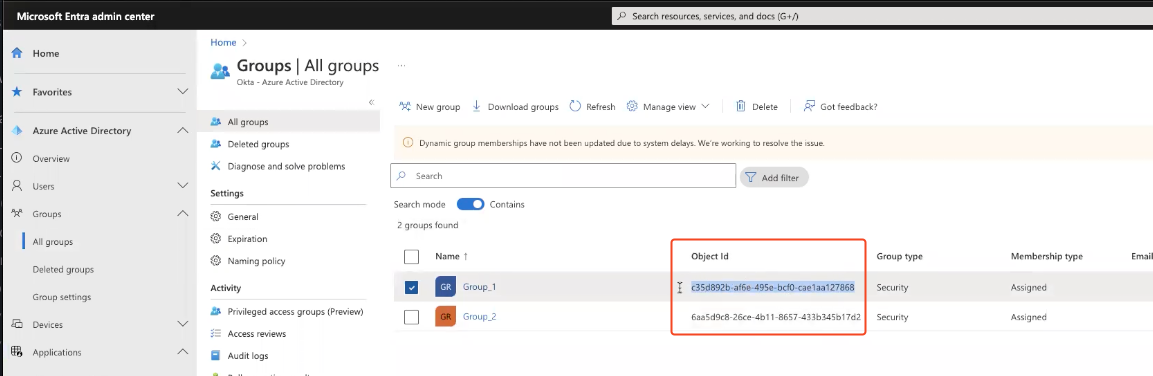Image resolution: width=1153 pixels, height=376 pixels.
Task: Click the Favorites star icon
Action: pyautogui.click(x=17, y=92)
